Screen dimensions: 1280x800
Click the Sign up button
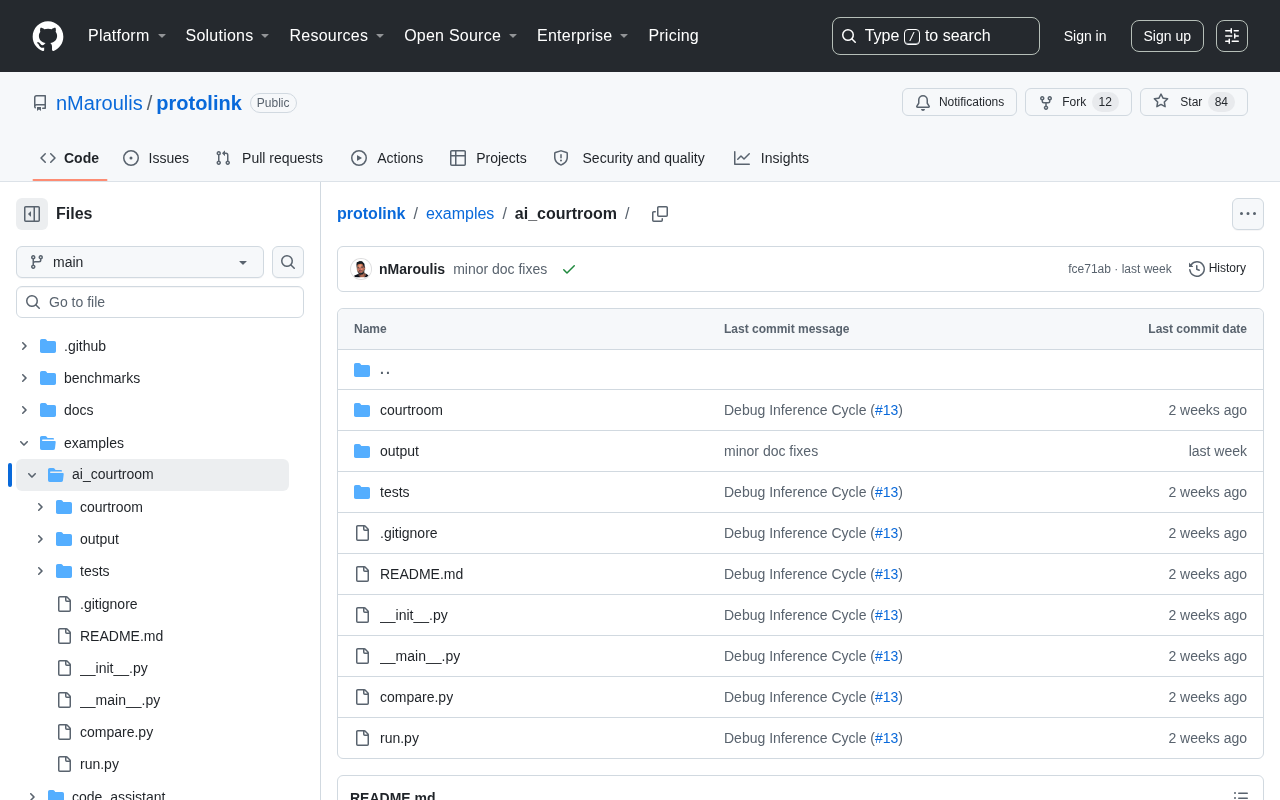click(x=1167, y=36)
